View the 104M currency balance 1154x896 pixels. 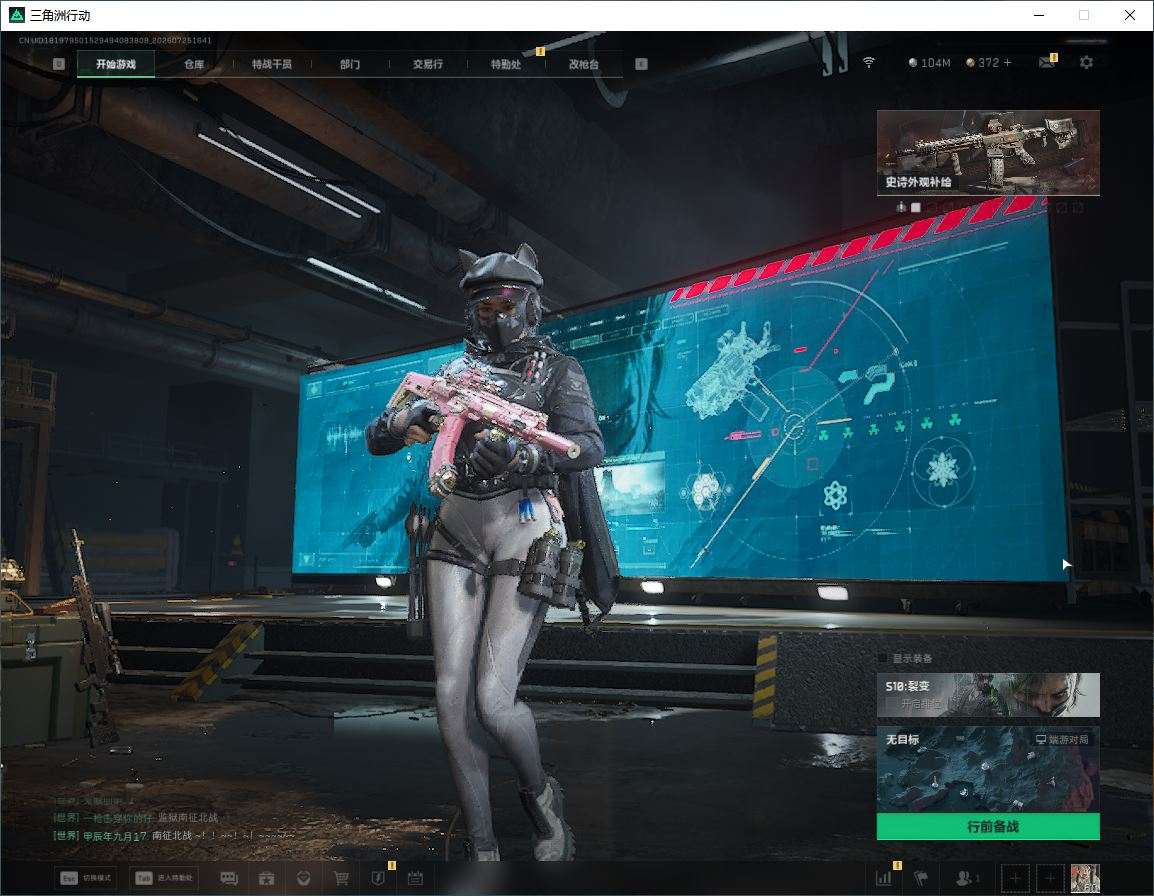930,63
